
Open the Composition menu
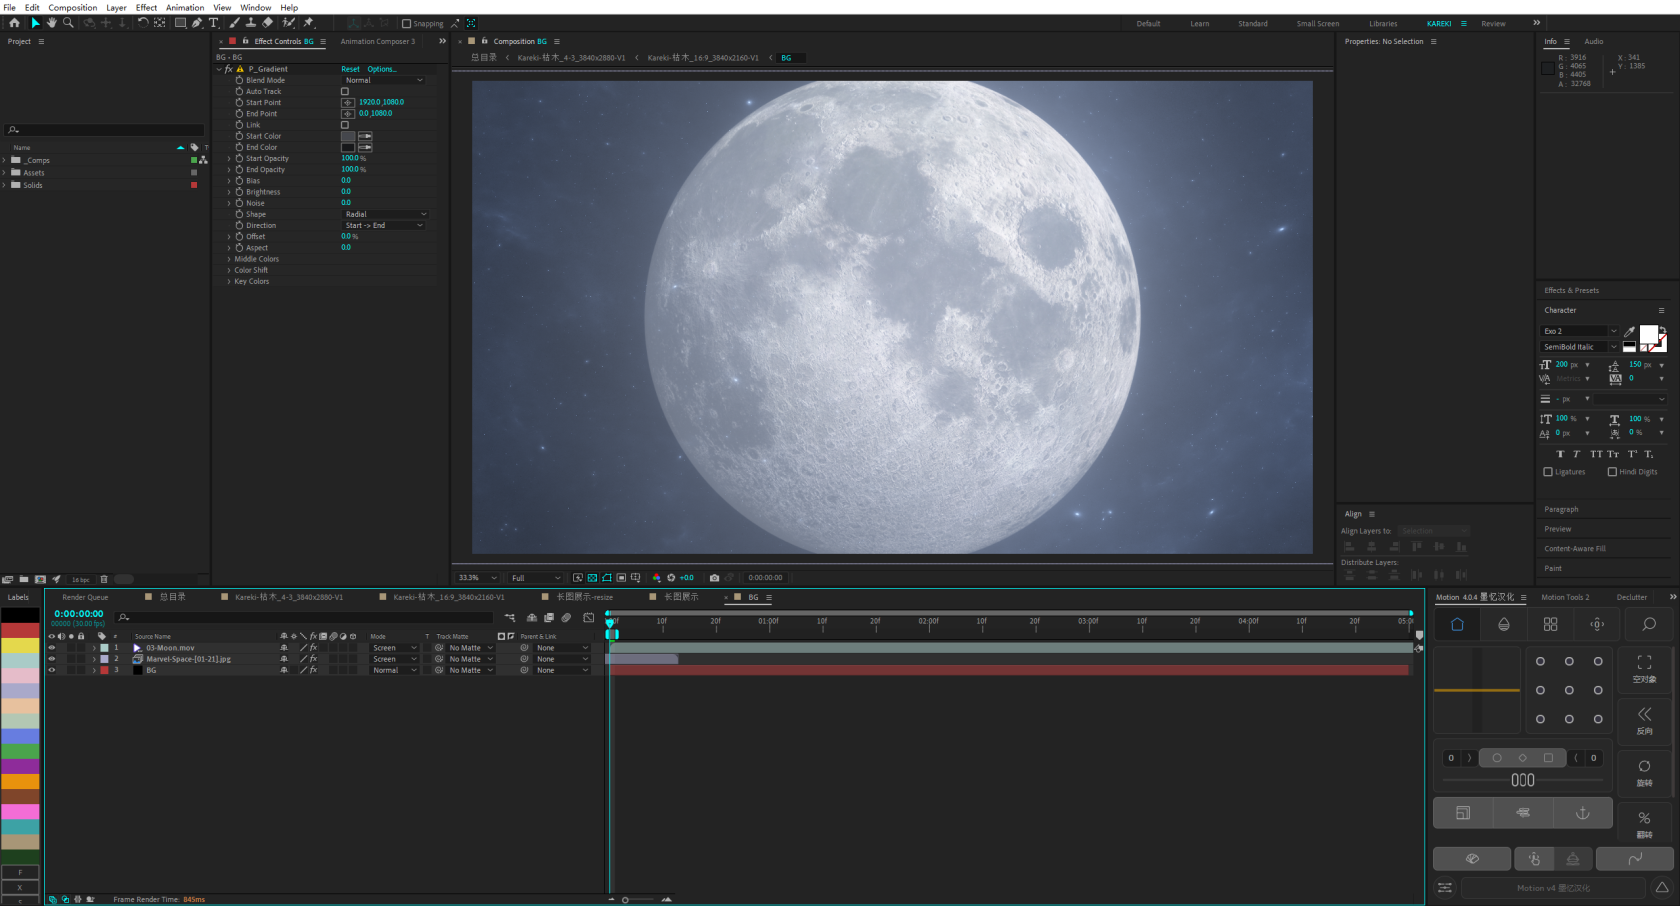click(x=73, y=7)
